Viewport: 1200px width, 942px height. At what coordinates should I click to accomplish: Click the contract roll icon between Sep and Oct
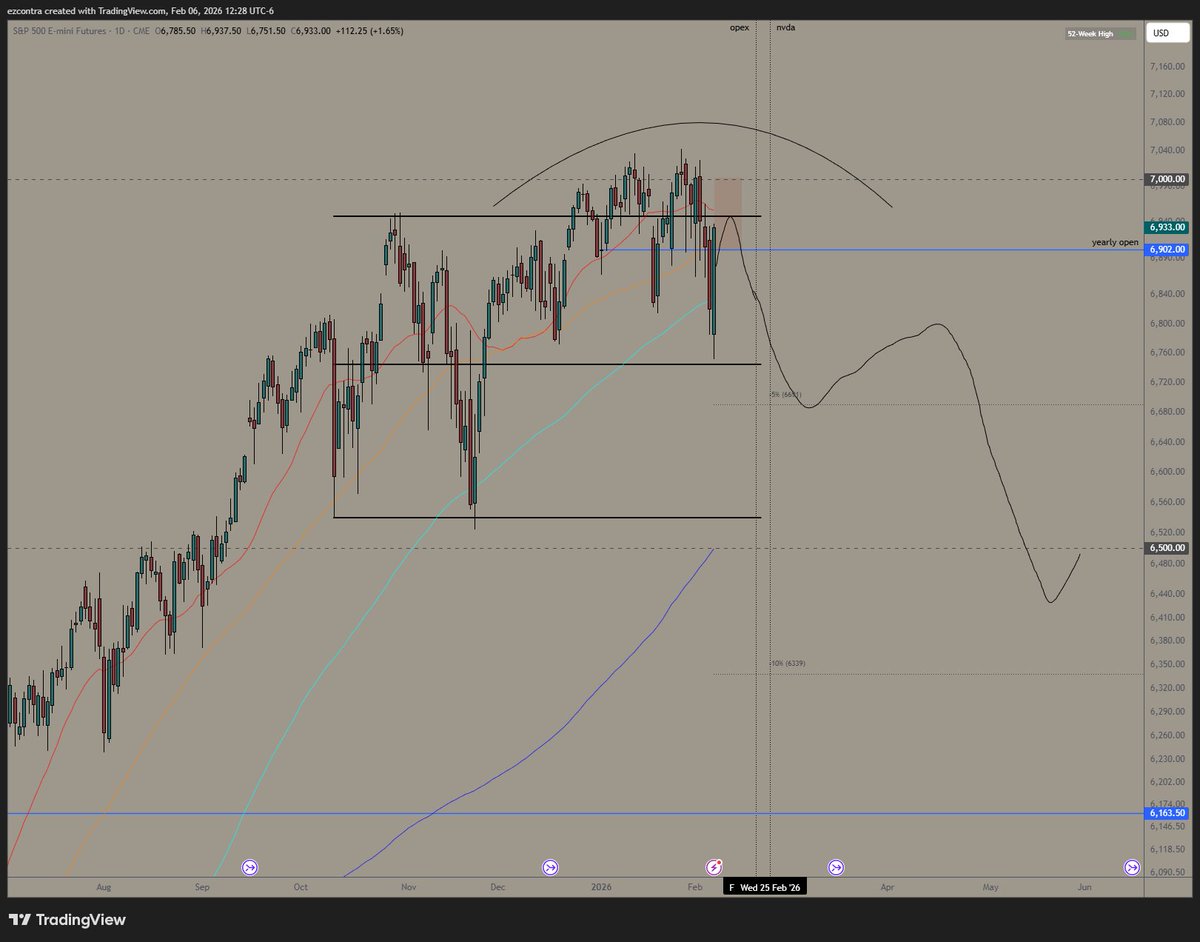click(250, 867)
